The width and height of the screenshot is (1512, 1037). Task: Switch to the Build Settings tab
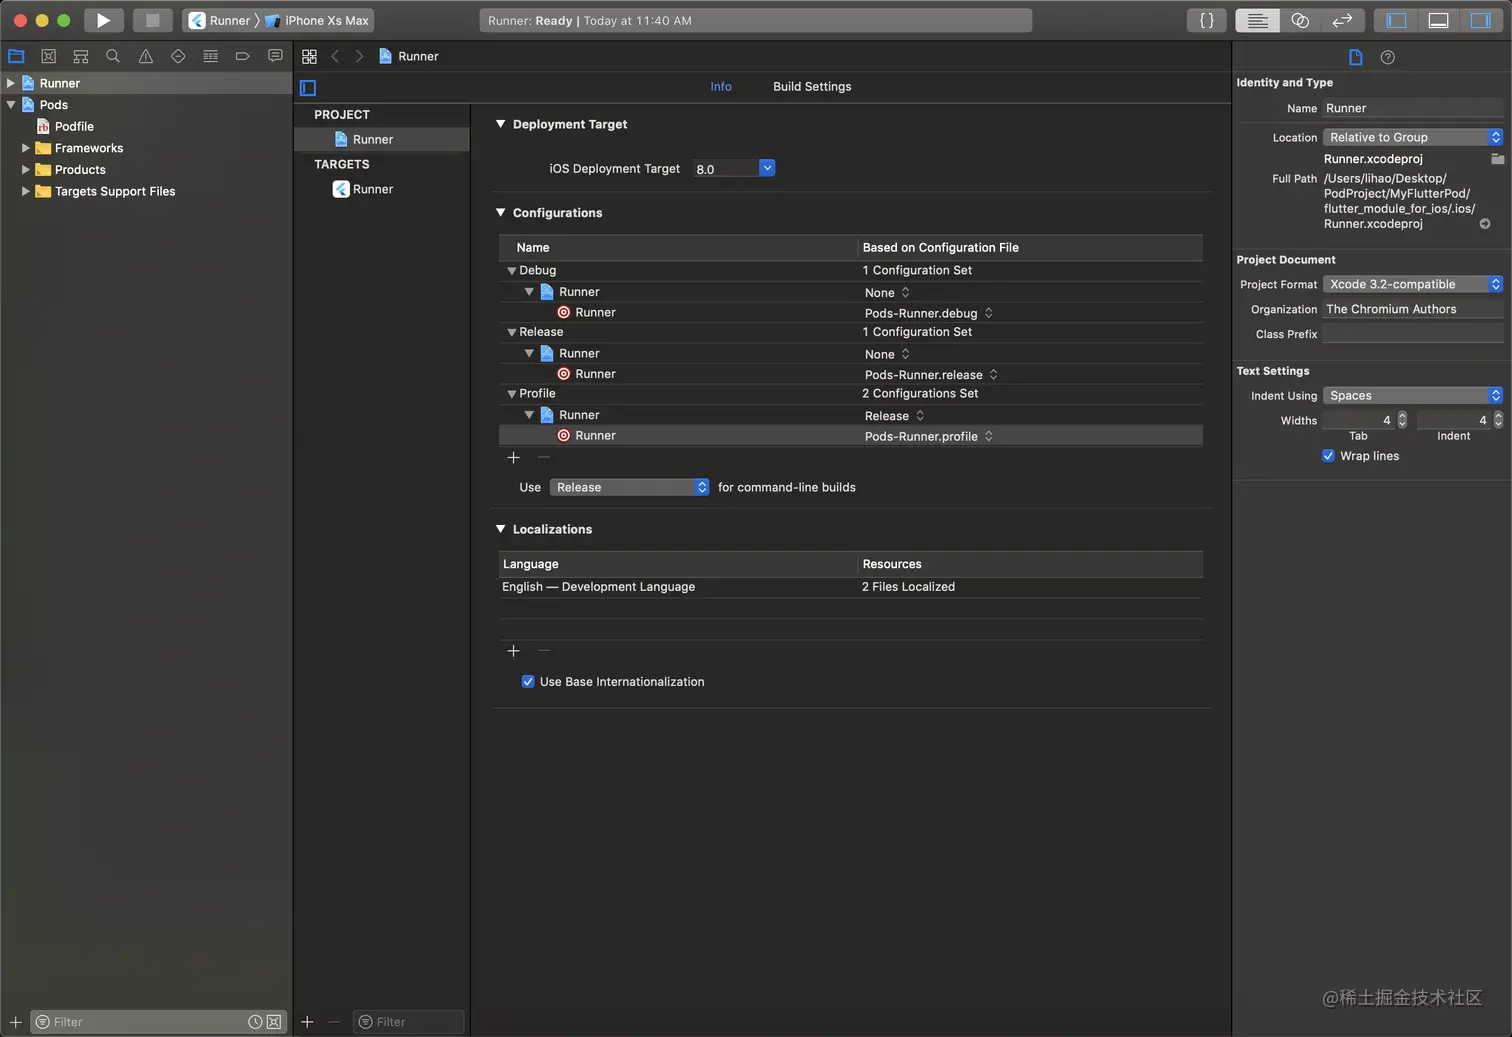tap(812, 87)
